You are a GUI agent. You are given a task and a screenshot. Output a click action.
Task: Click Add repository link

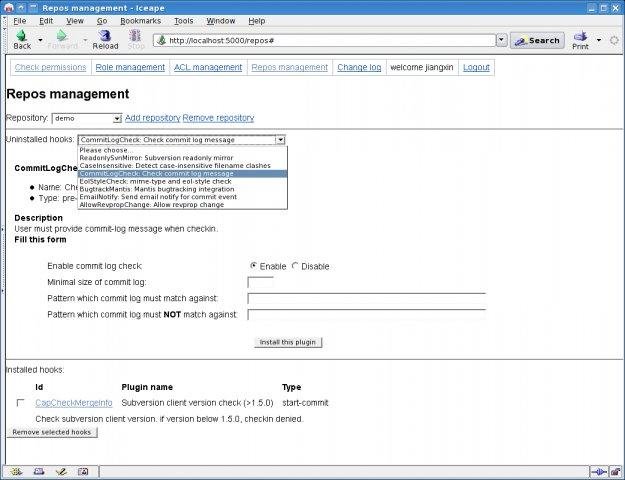(x=152, y=118)
